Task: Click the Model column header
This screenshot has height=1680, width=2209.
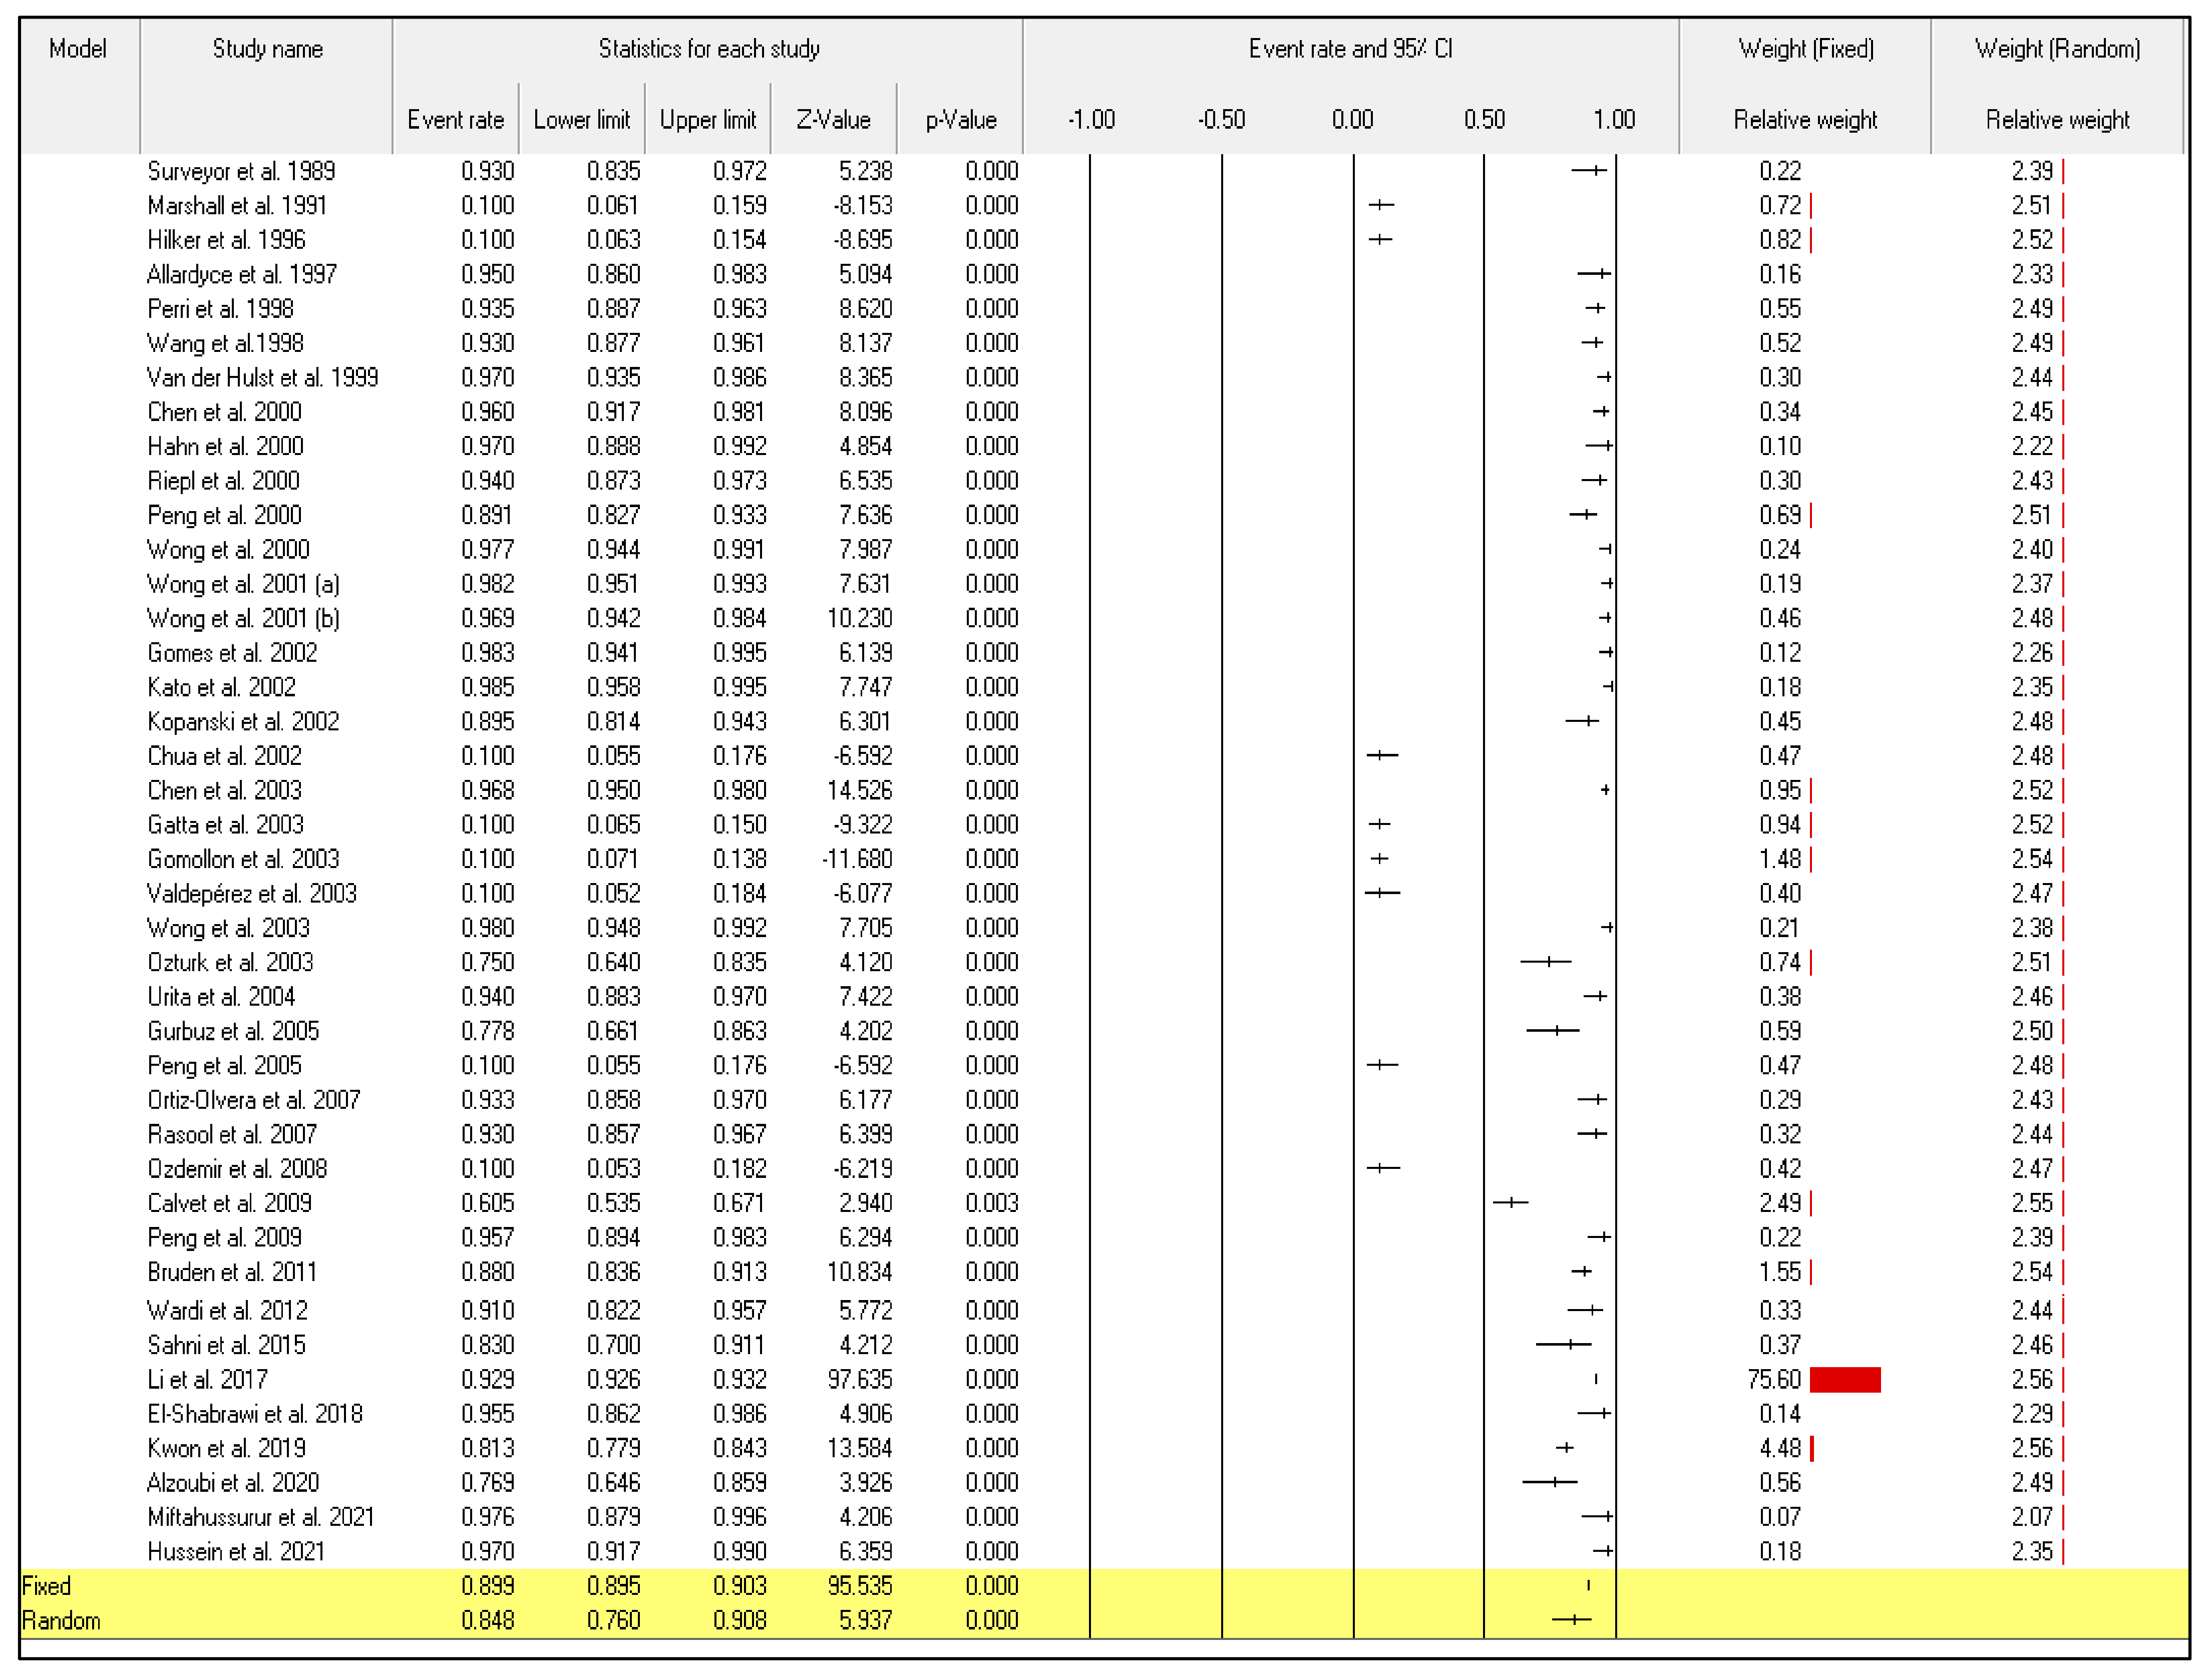Action: pos(78,49)
